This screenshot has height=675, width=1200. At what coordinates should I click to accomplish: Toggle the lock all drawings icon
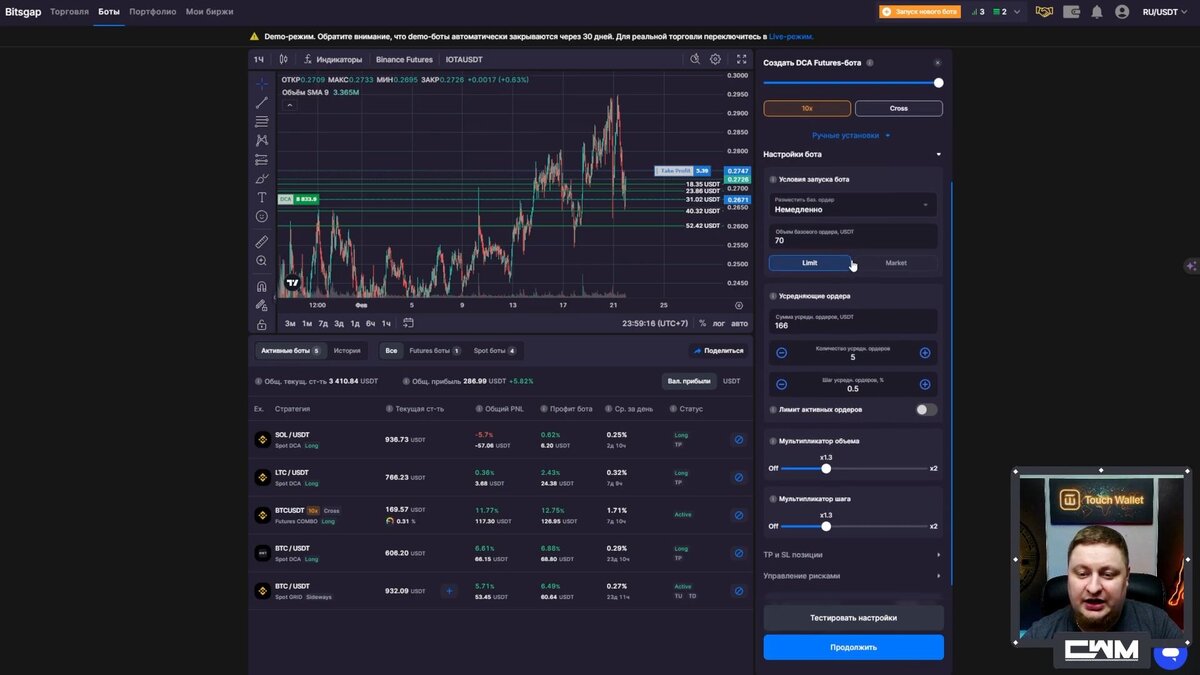[262, 324]
